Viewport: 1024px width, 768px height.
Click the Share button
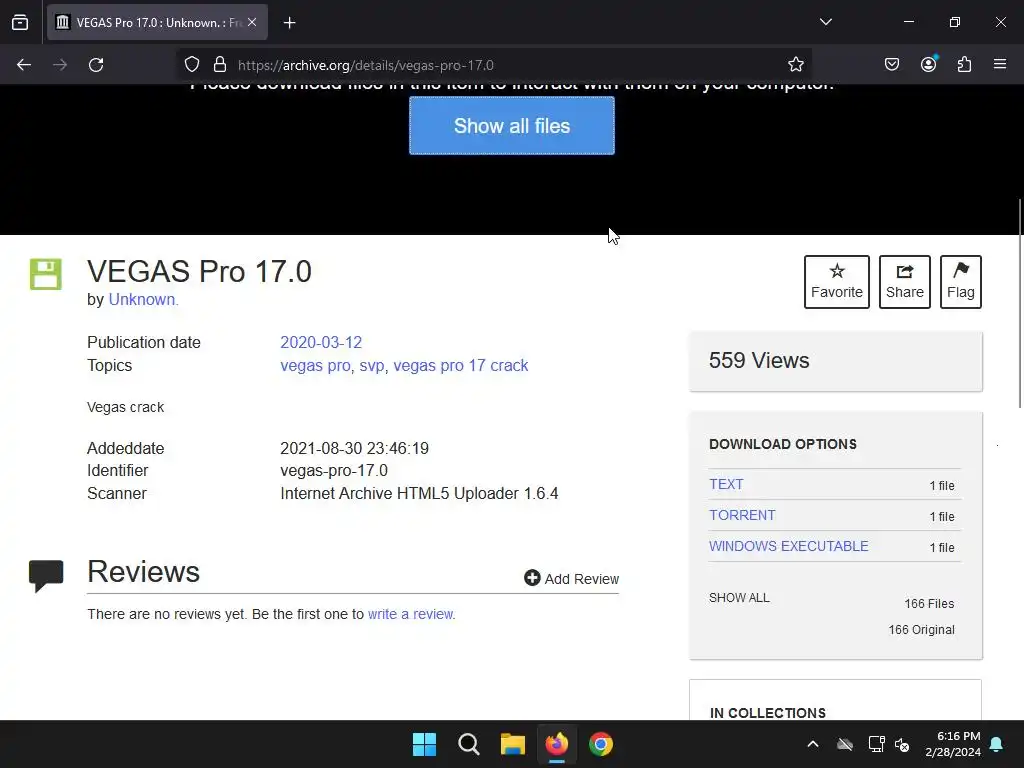[x=904, y=281]
